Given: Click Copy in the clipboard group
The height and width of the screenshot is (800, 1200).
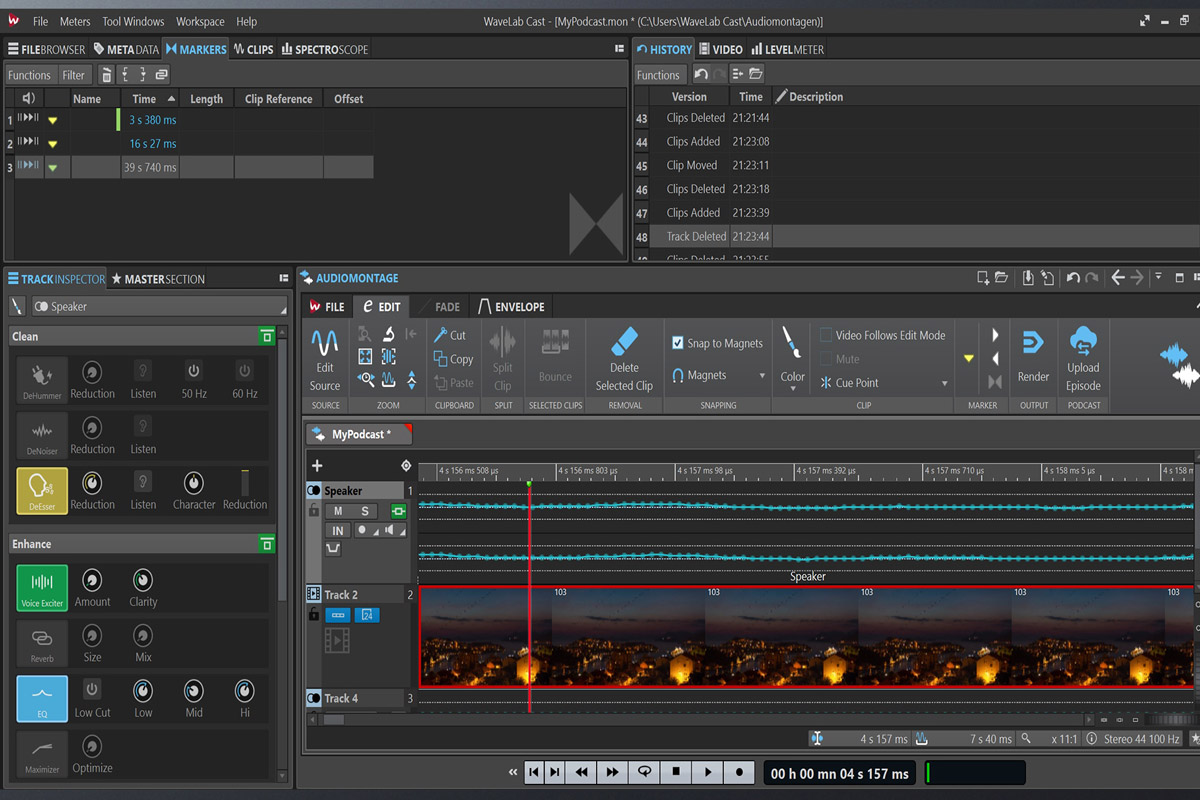Looking at the screenshot, I should click(x=453, y=359).
